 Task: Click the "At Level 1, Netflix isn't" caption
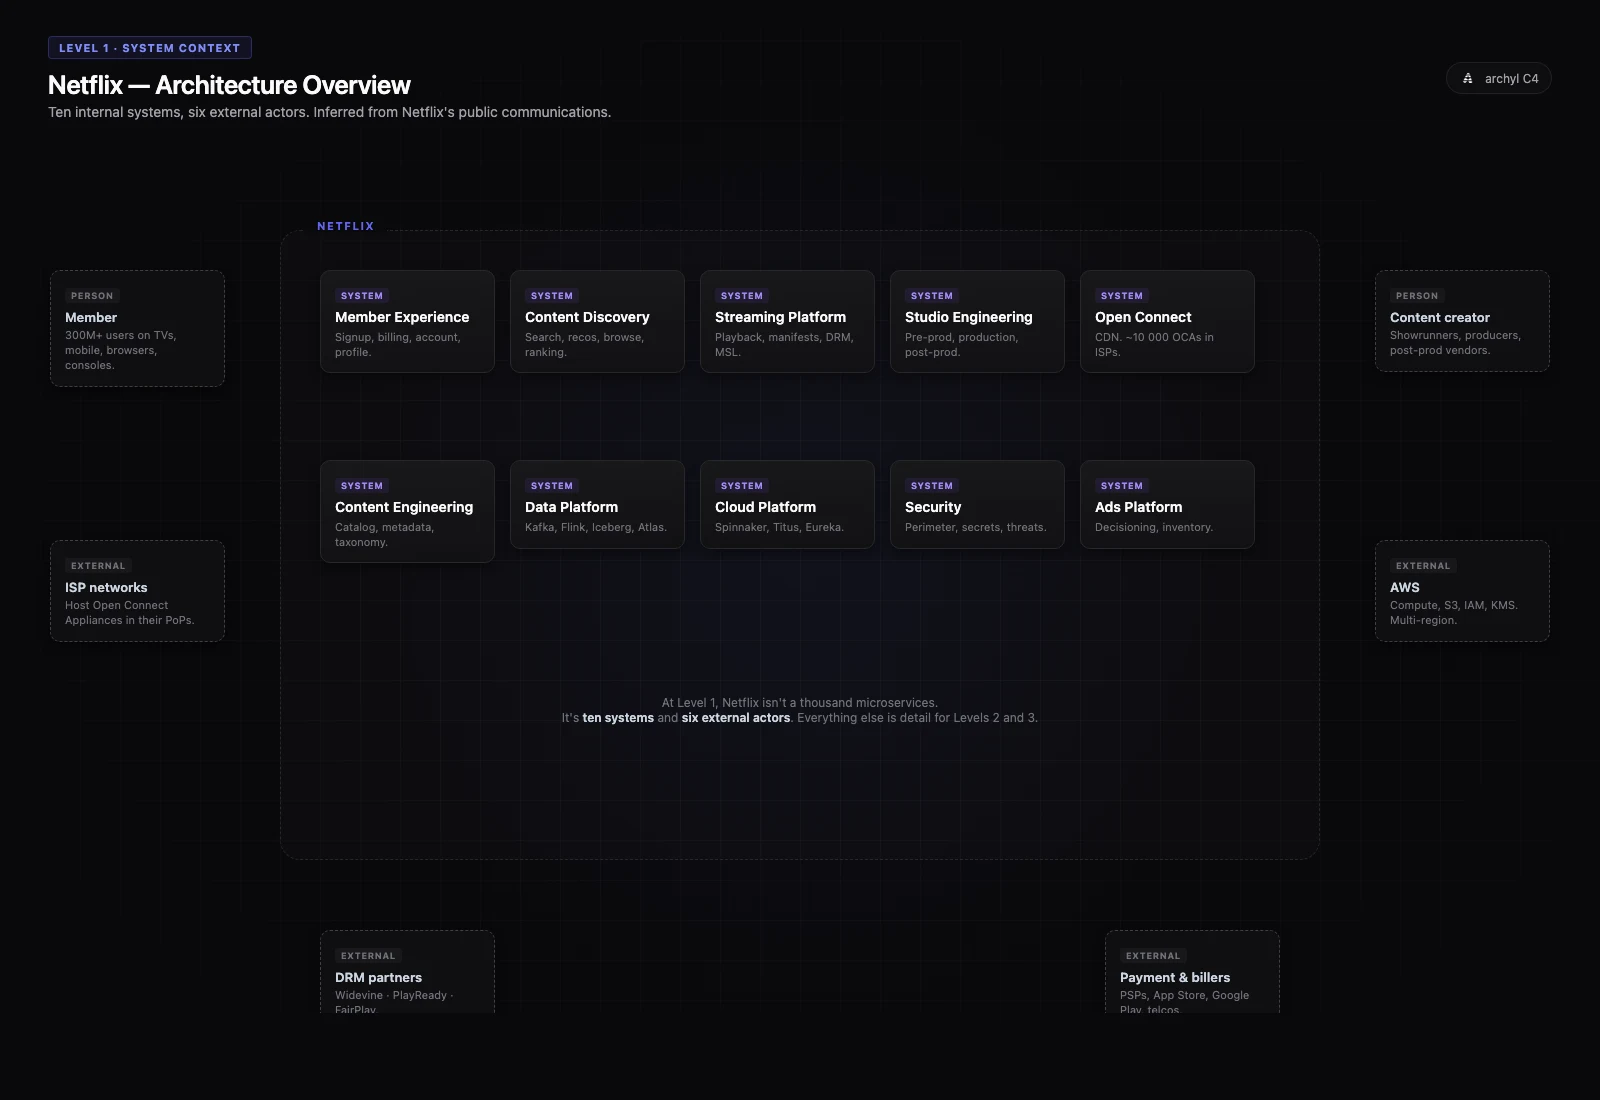click(x=800, y=710)
